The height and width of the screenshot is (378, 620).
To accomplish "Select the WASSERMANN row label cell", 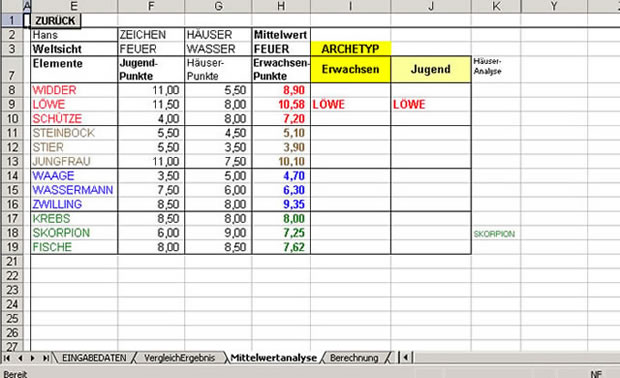I will [74, 190].
